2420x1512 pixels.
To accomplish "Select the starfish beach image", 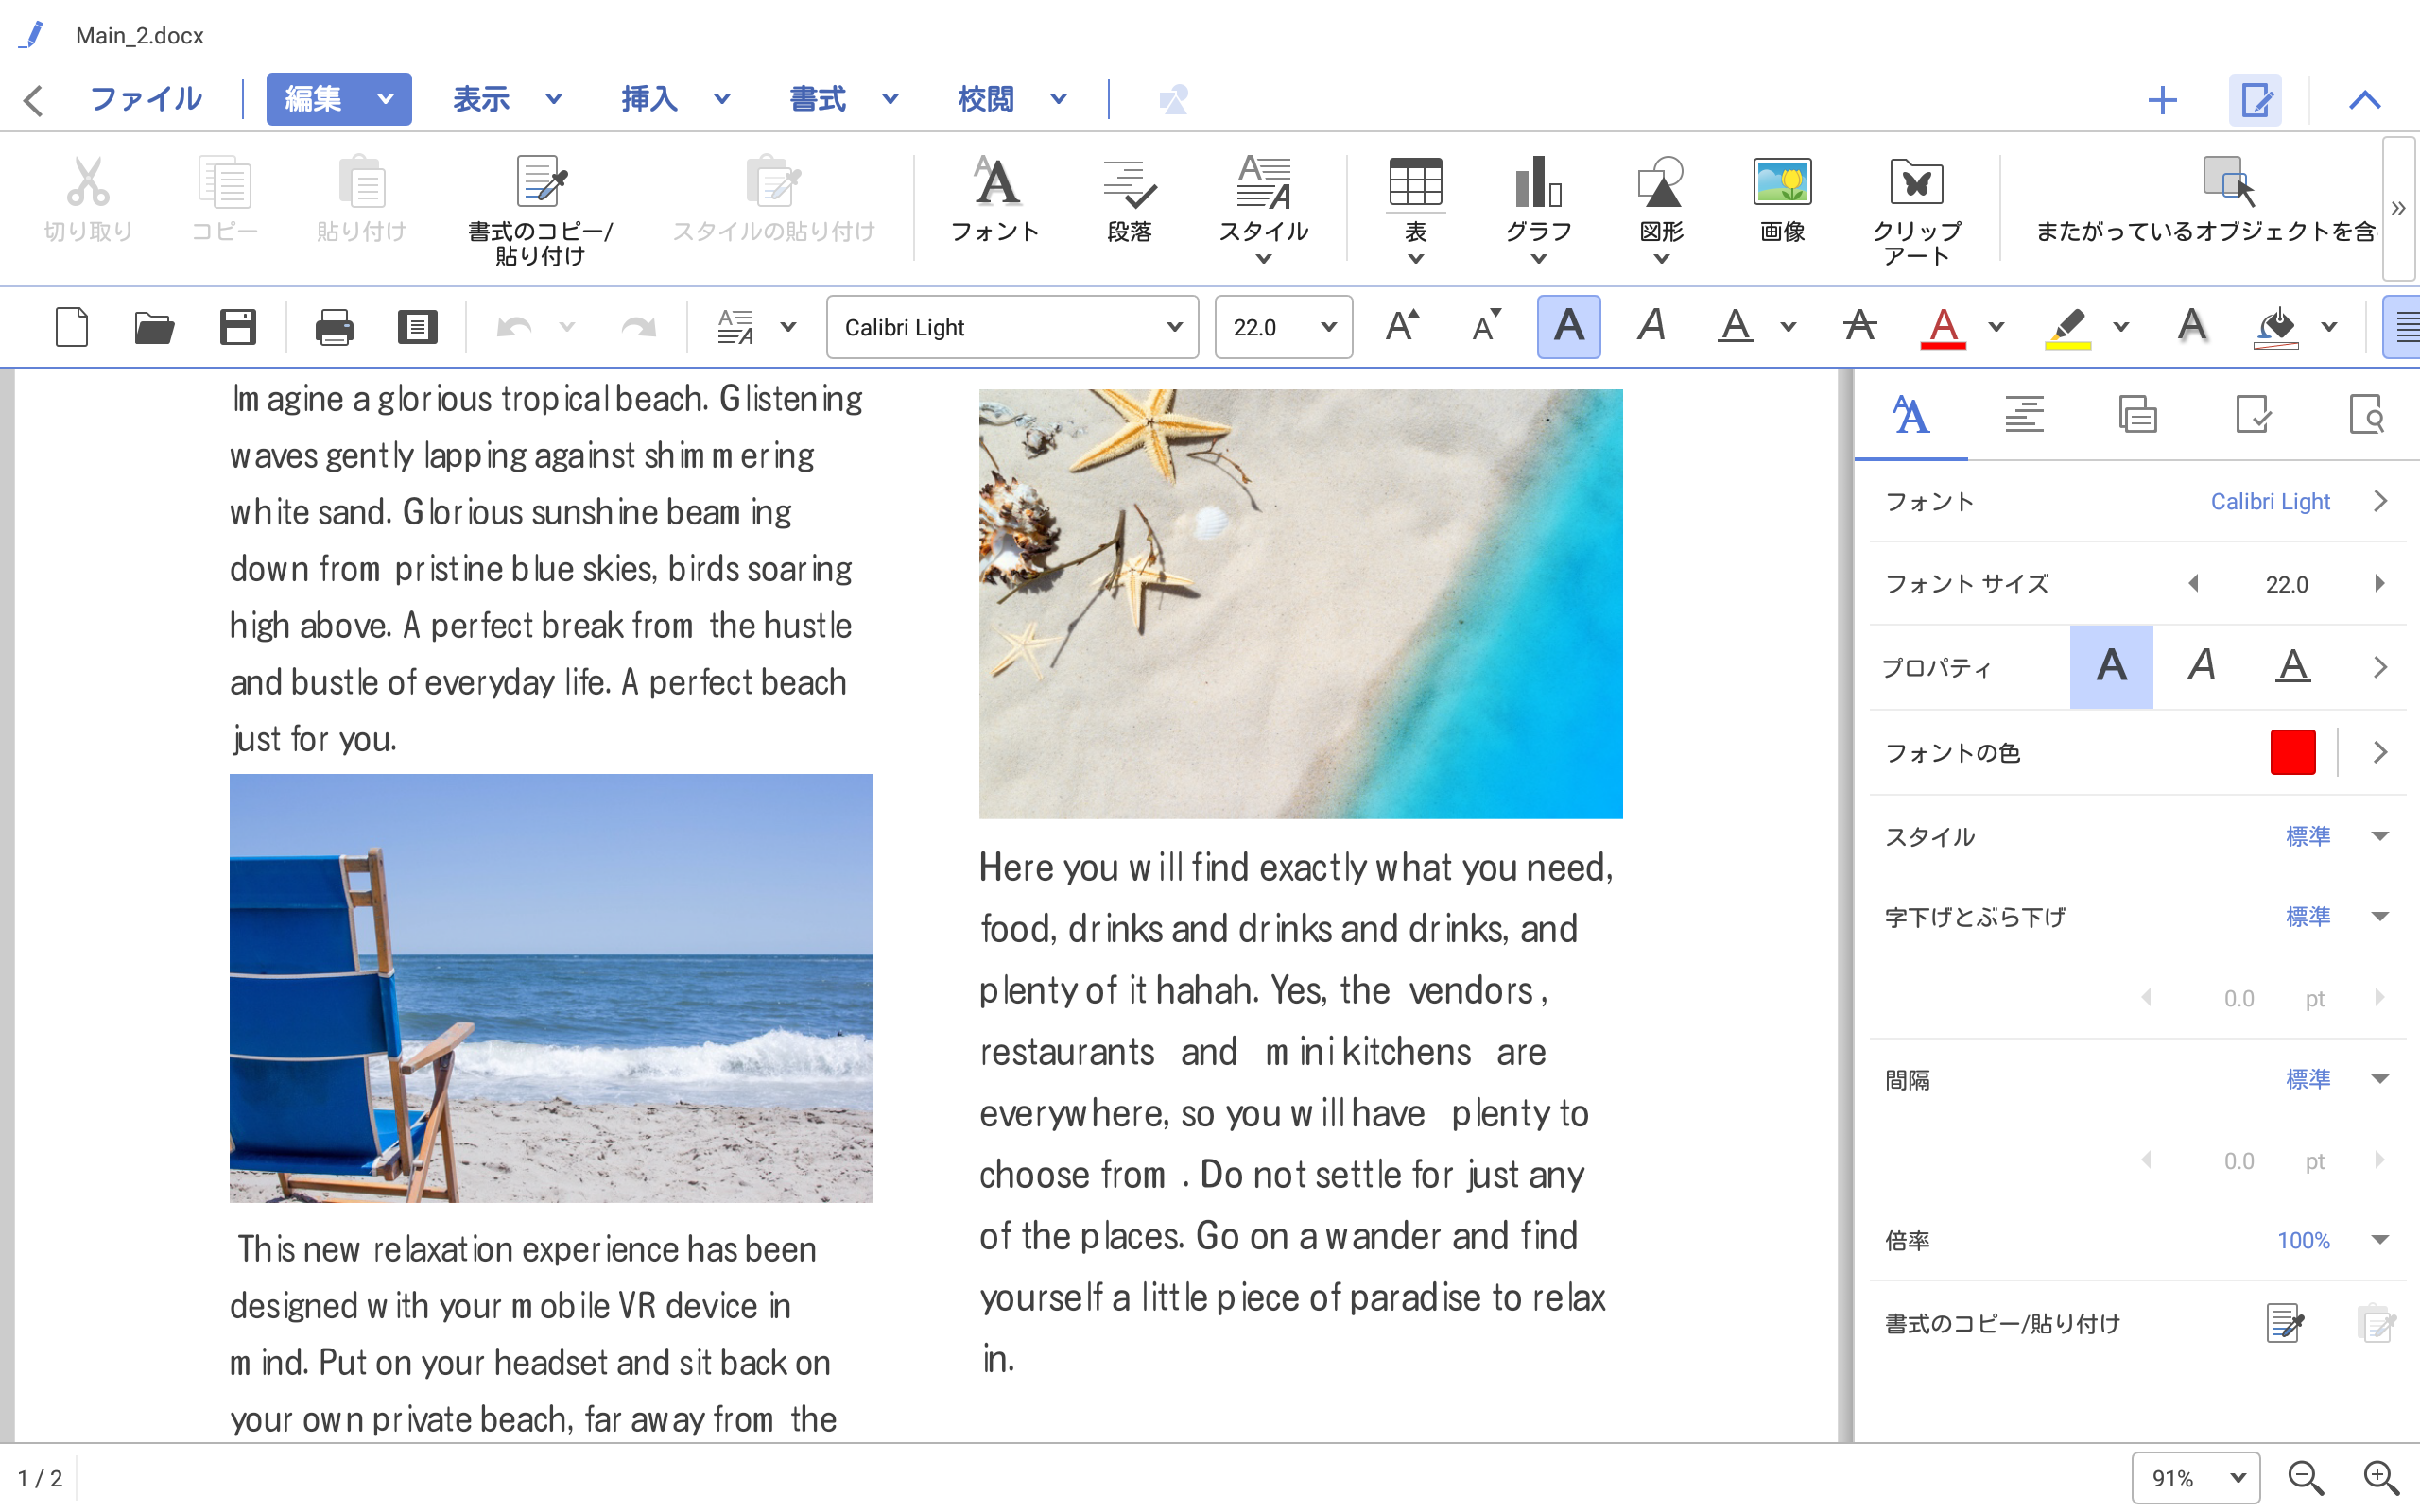I will (x=1300, y=603).
